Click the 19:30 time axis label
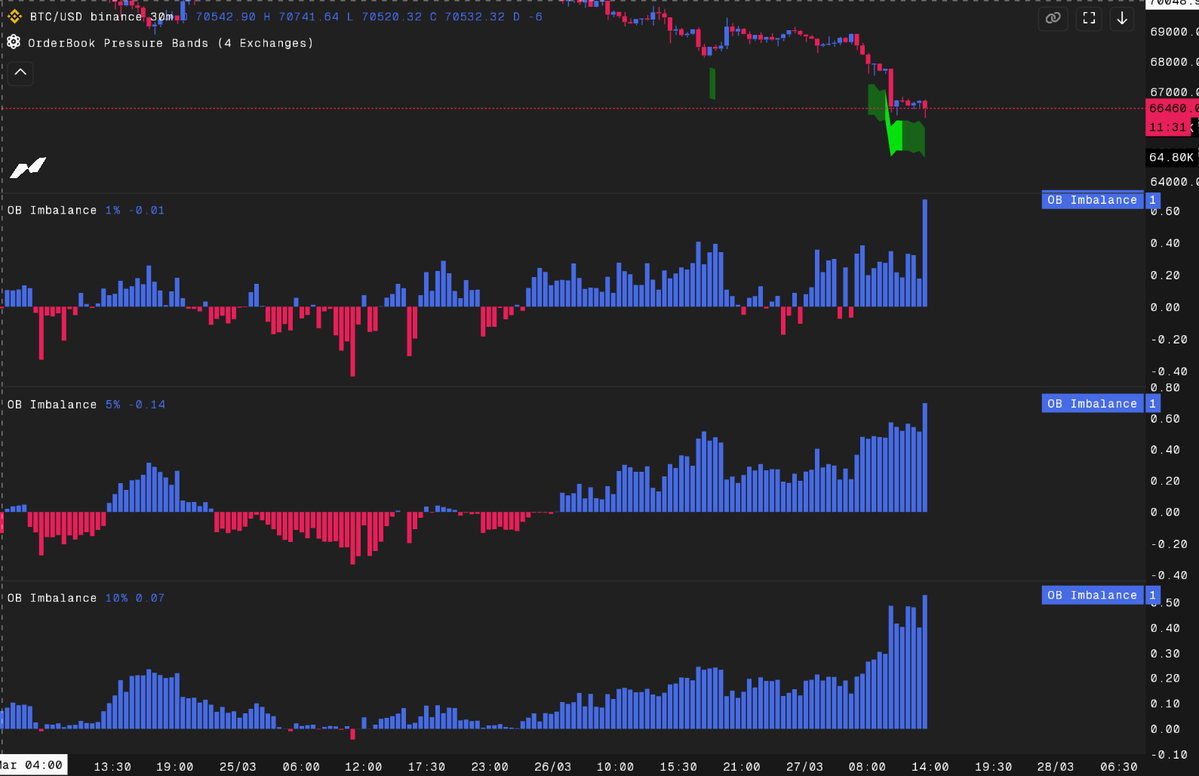1199x776 pixels. click(993, 766)
